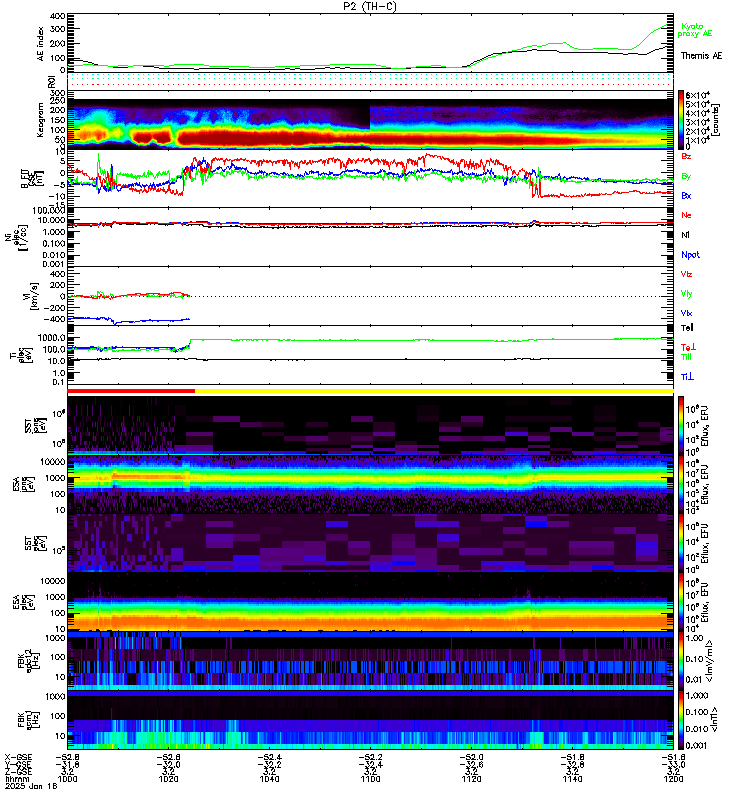This screenshot has width=750, height=800.
Task: Click the red segment of the region bar
Action: coord(131,391)
